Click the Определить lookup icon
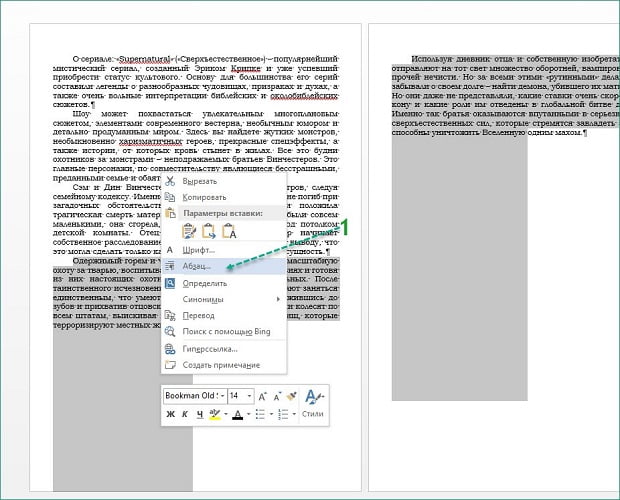 point(170,283)
